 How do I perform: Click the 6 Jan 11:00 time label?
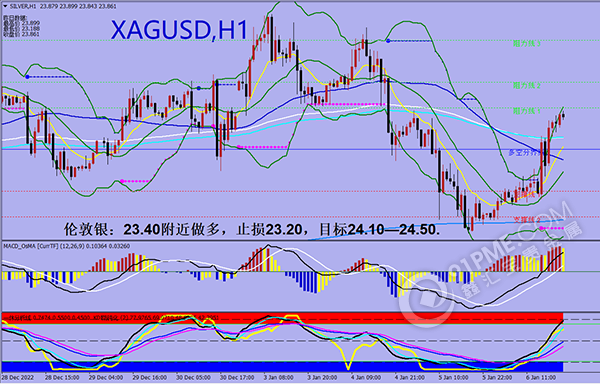tap(541, 377)
